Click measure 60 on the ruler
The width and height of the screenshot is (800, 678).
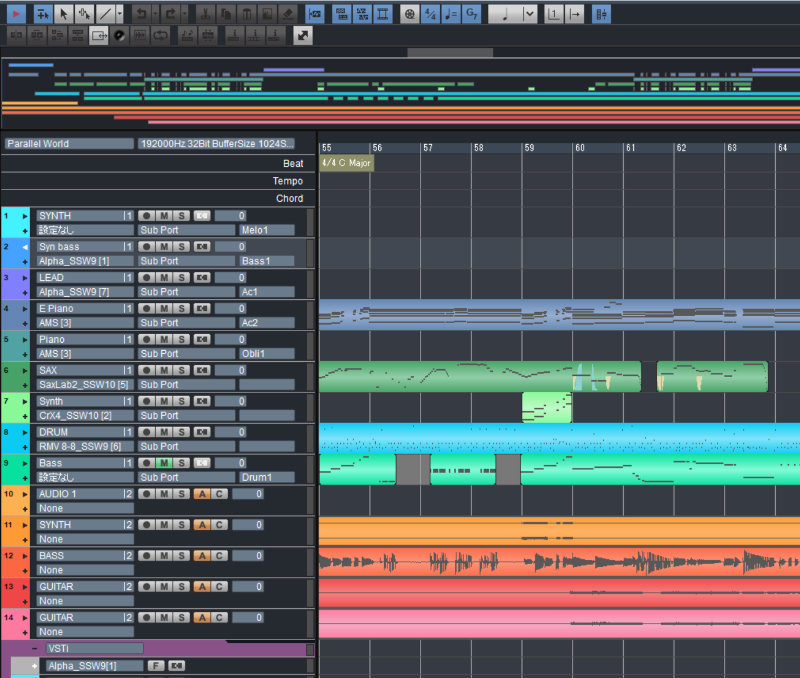coord(580,148)
